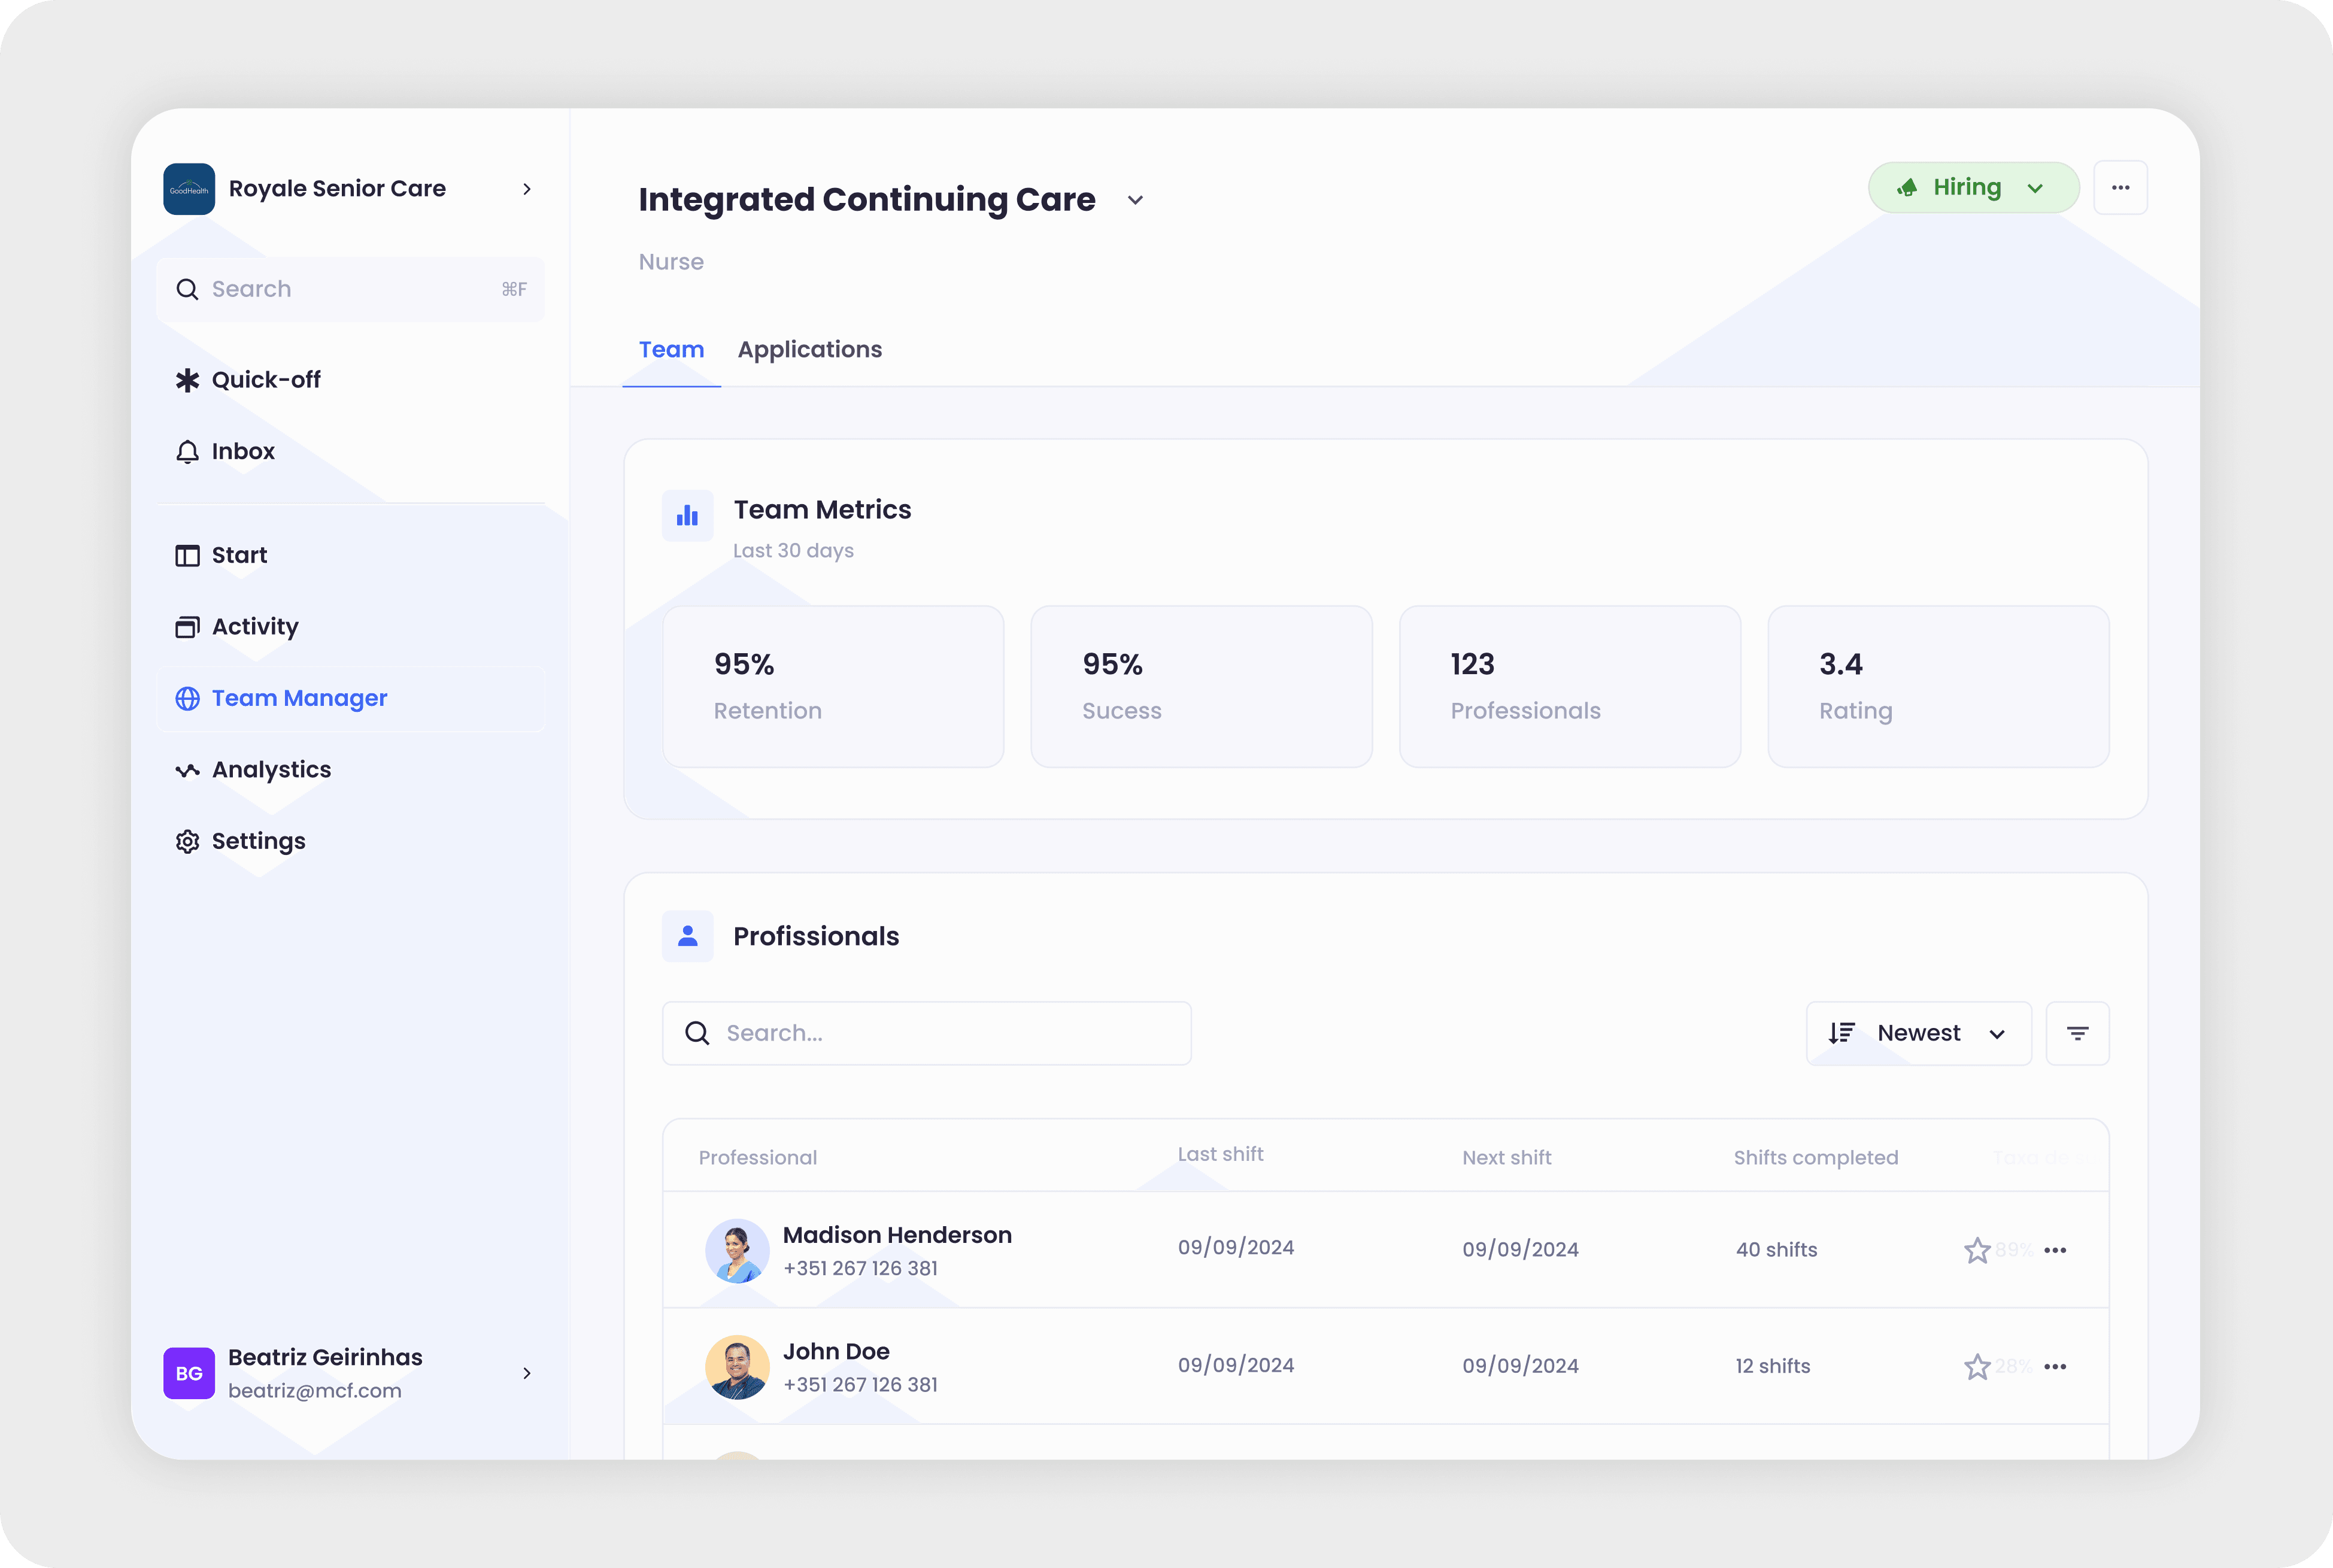
Task: Expand the Royale Senior Care organization chevron
Action: pos(527,189)
